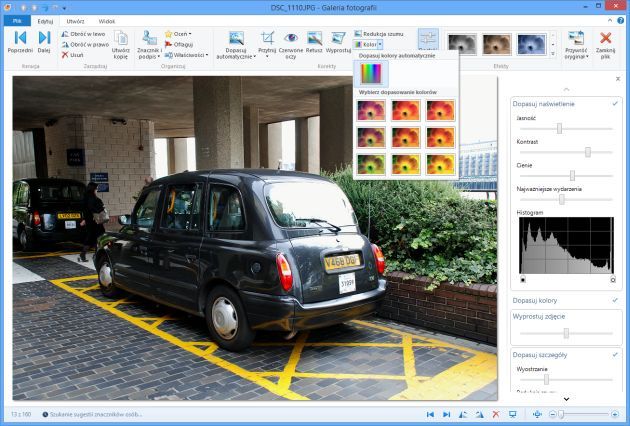Open help via question mark icon
This screenshot has width=630, height=426.
pyautogui.click(x=621, y=20)
